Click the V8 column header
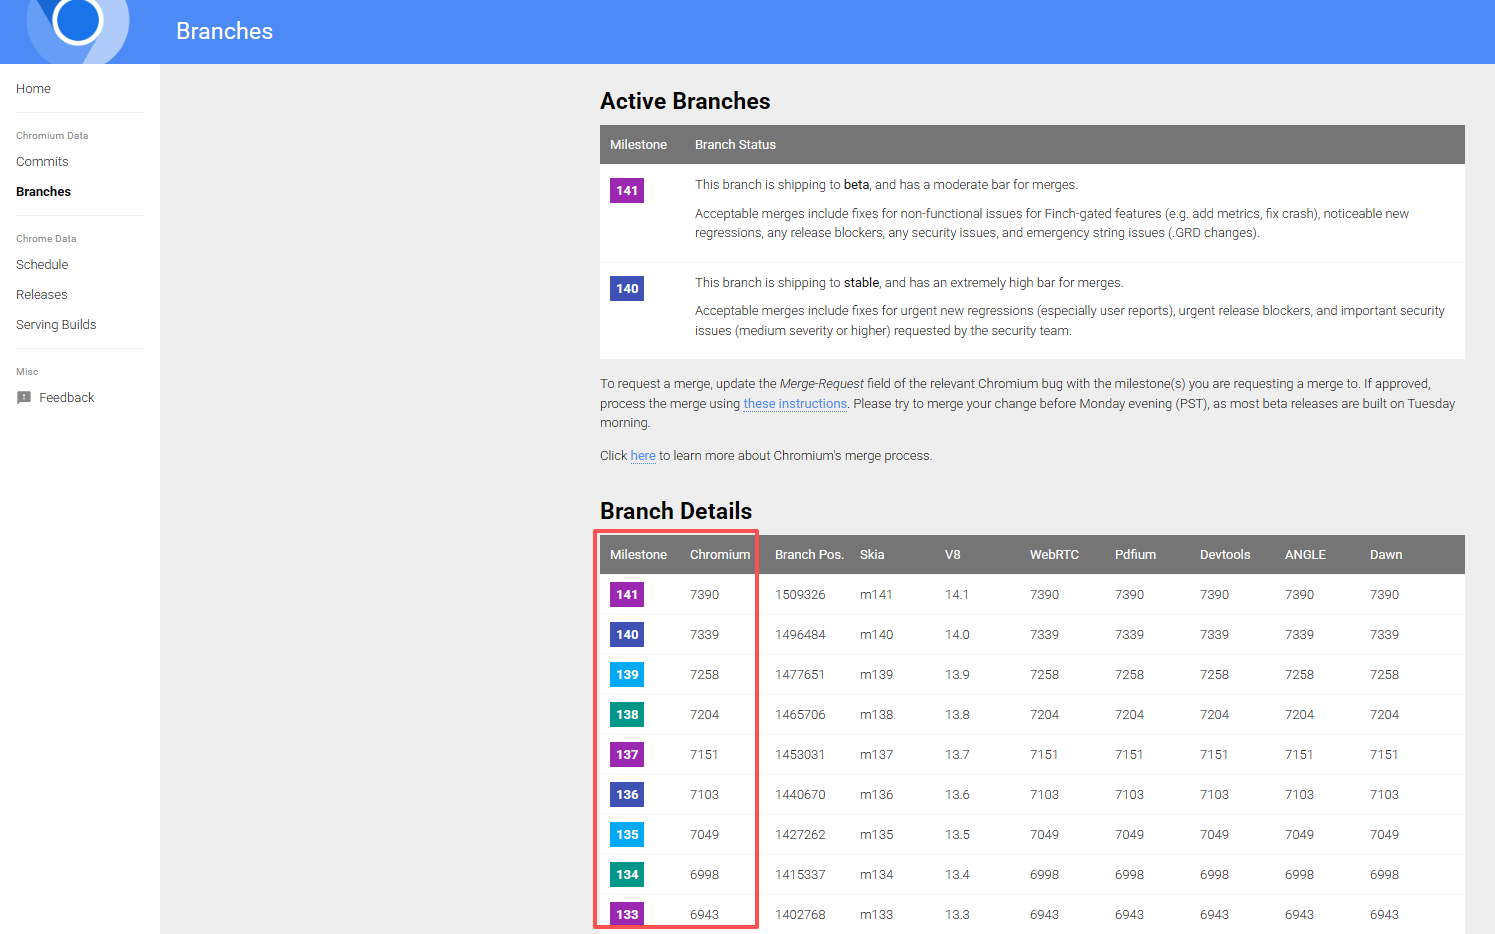Screen dimensions: 1495x934 click(952, 555)
